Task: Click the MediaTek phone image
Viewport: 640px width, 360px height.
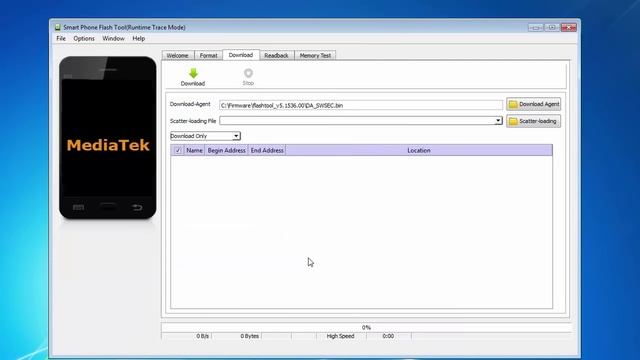Action: (x=108, y=138)
